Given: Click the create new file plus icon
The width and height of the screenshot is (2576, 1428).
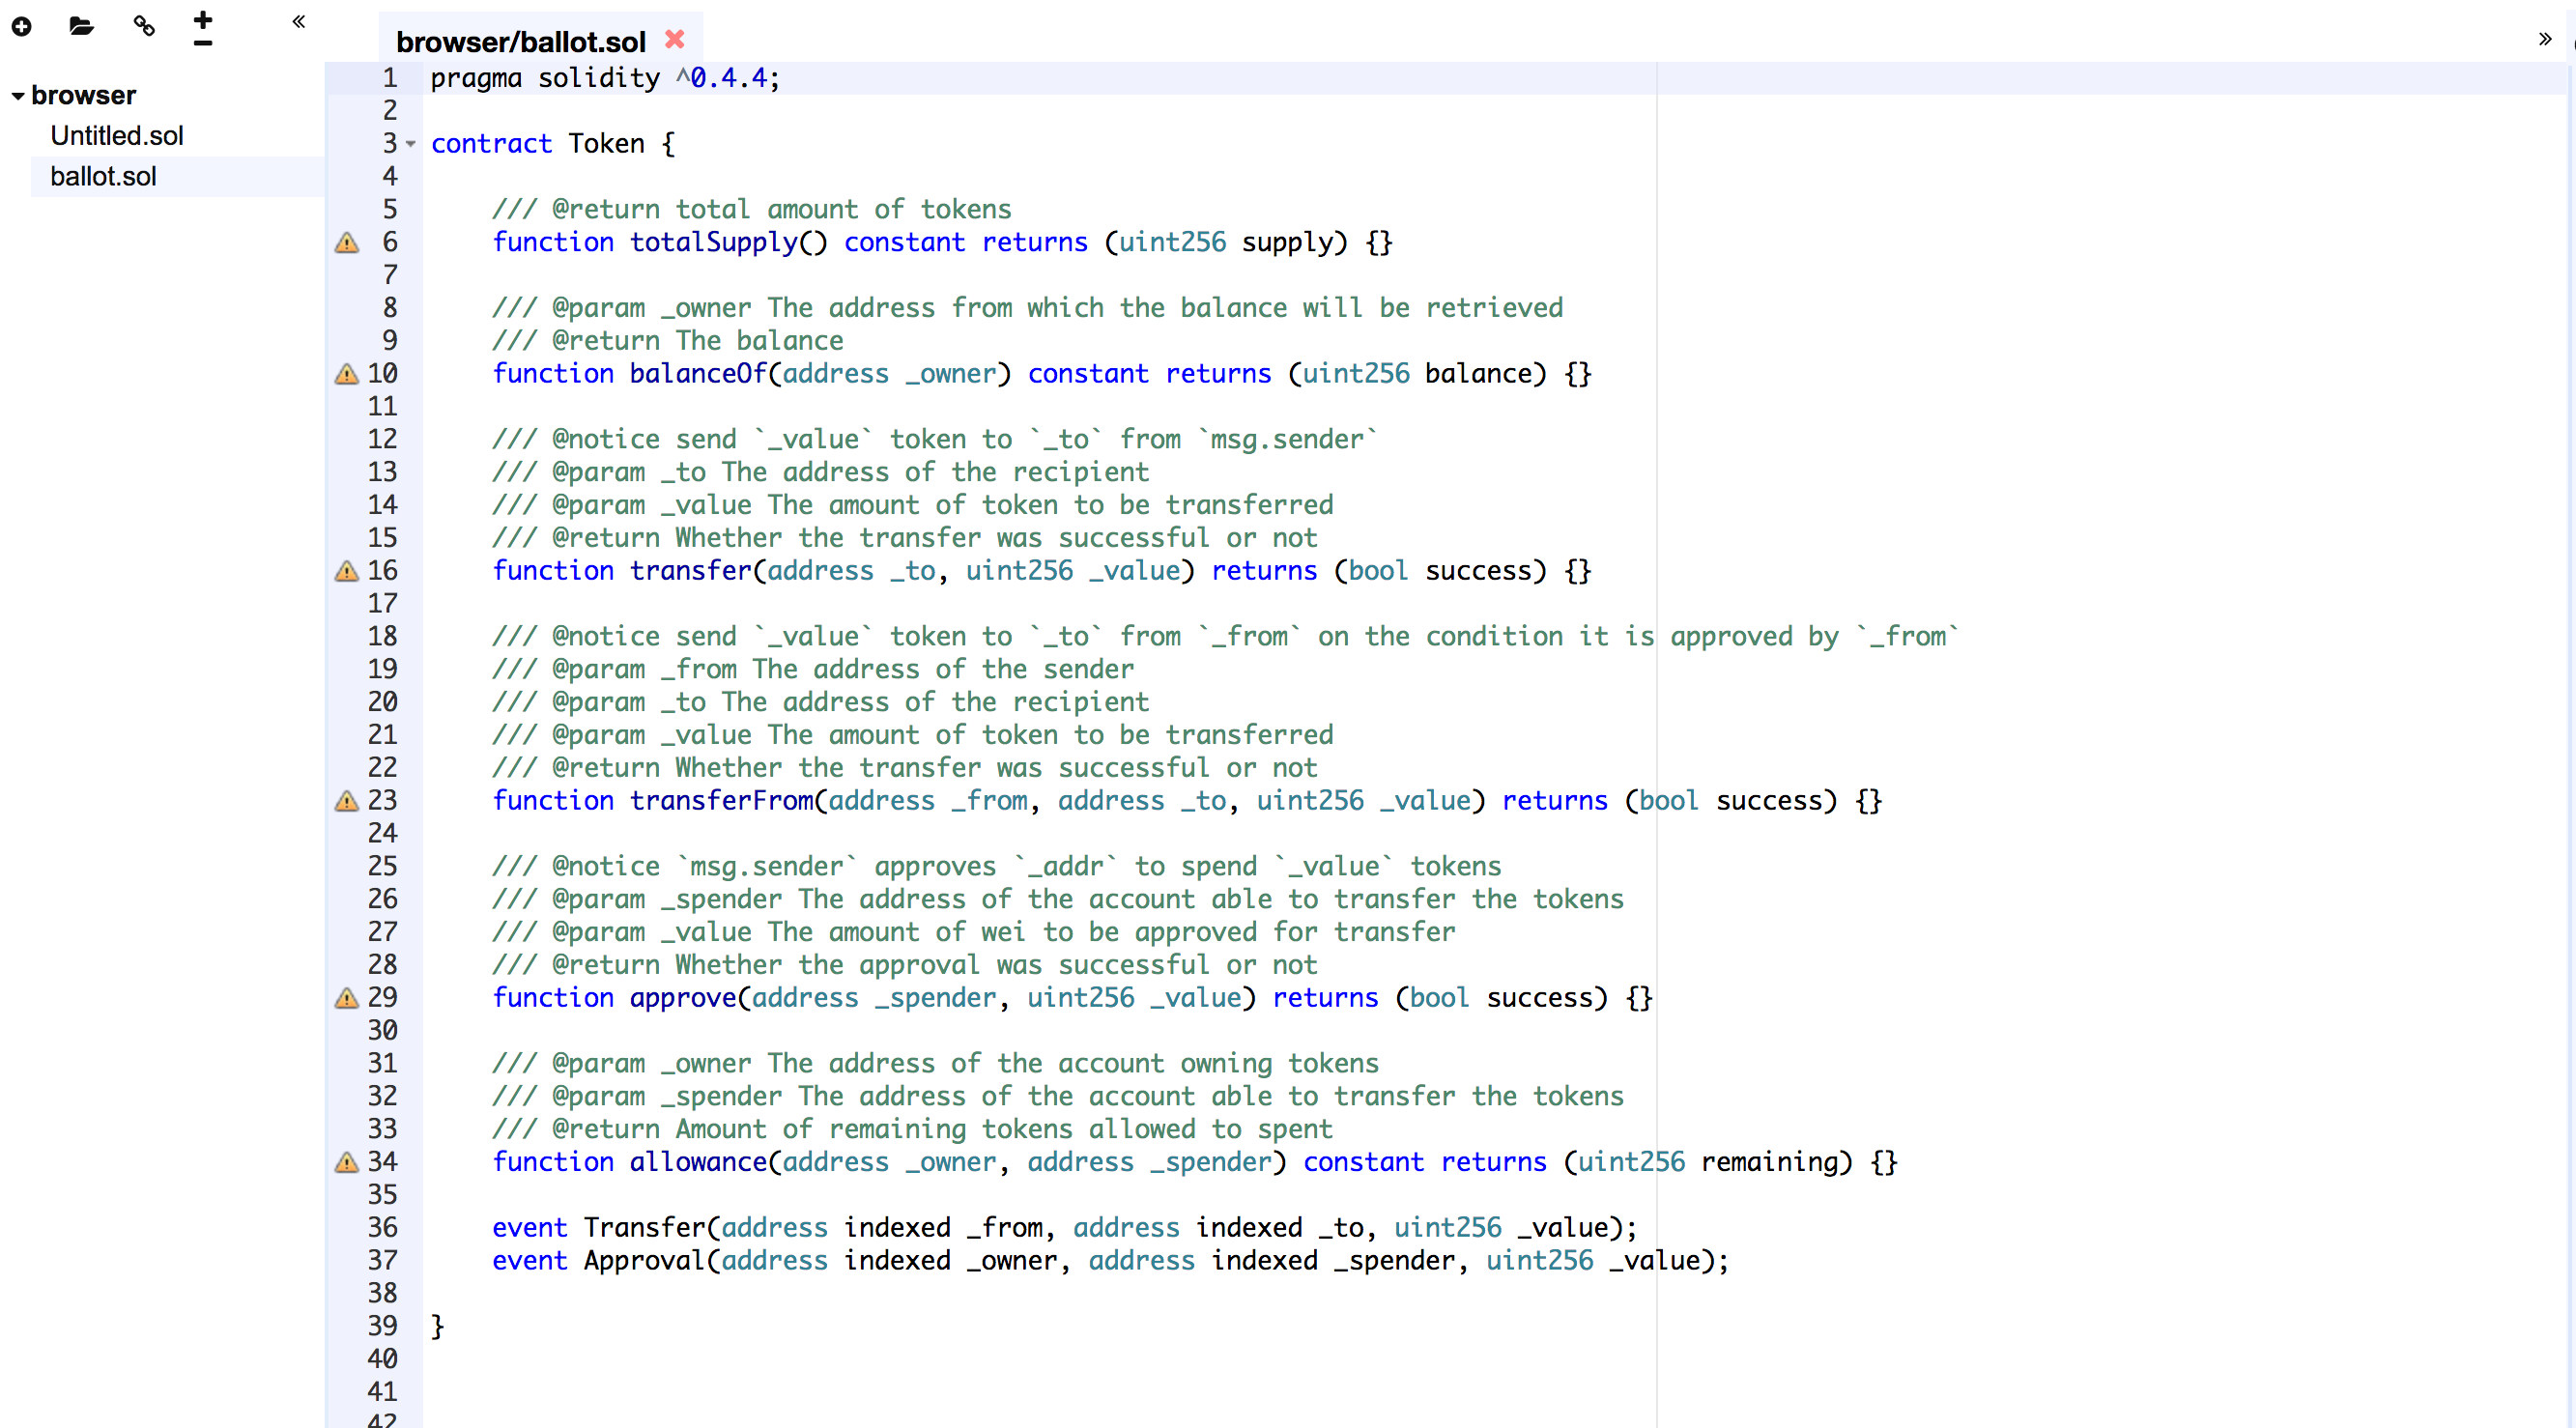Looking at the screenshot, I should [22, 26].
